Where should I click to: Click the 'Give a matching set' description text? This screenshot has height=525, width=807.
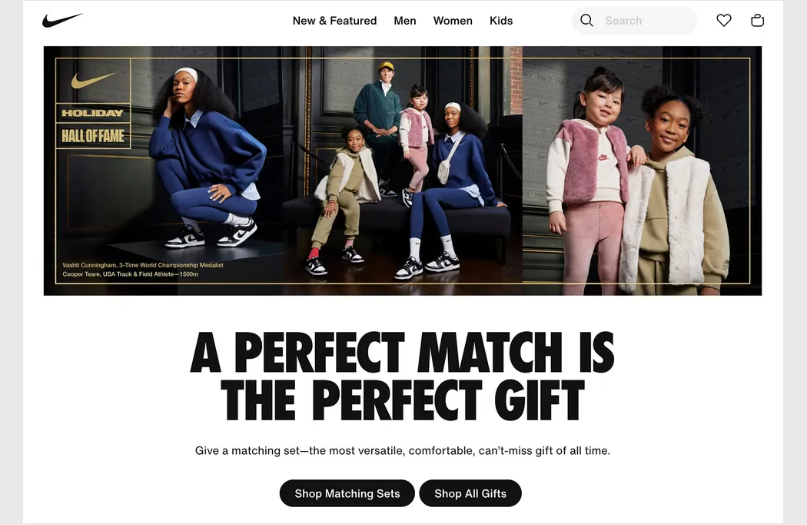coord(402,451)
